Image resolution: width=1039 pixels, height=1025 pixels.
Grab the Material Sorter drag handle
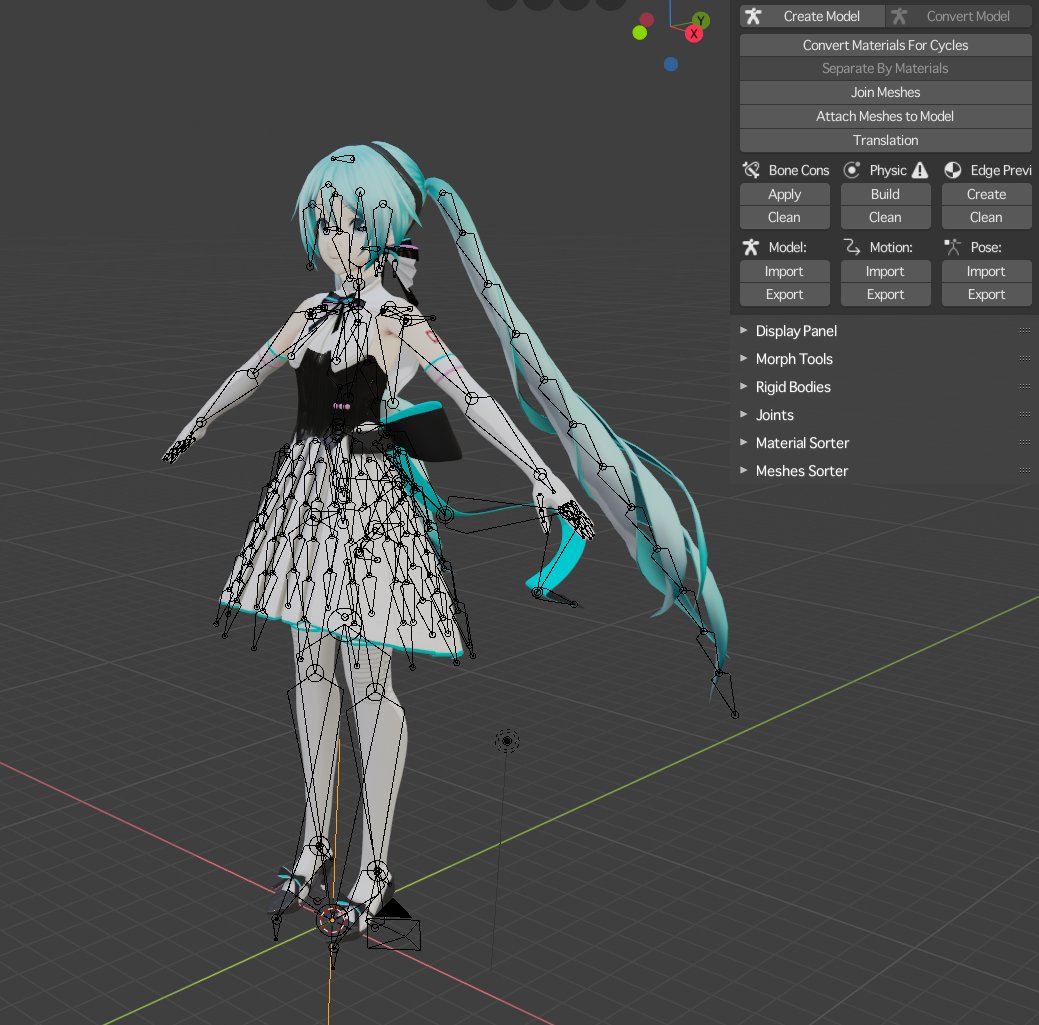point(1024,443)
